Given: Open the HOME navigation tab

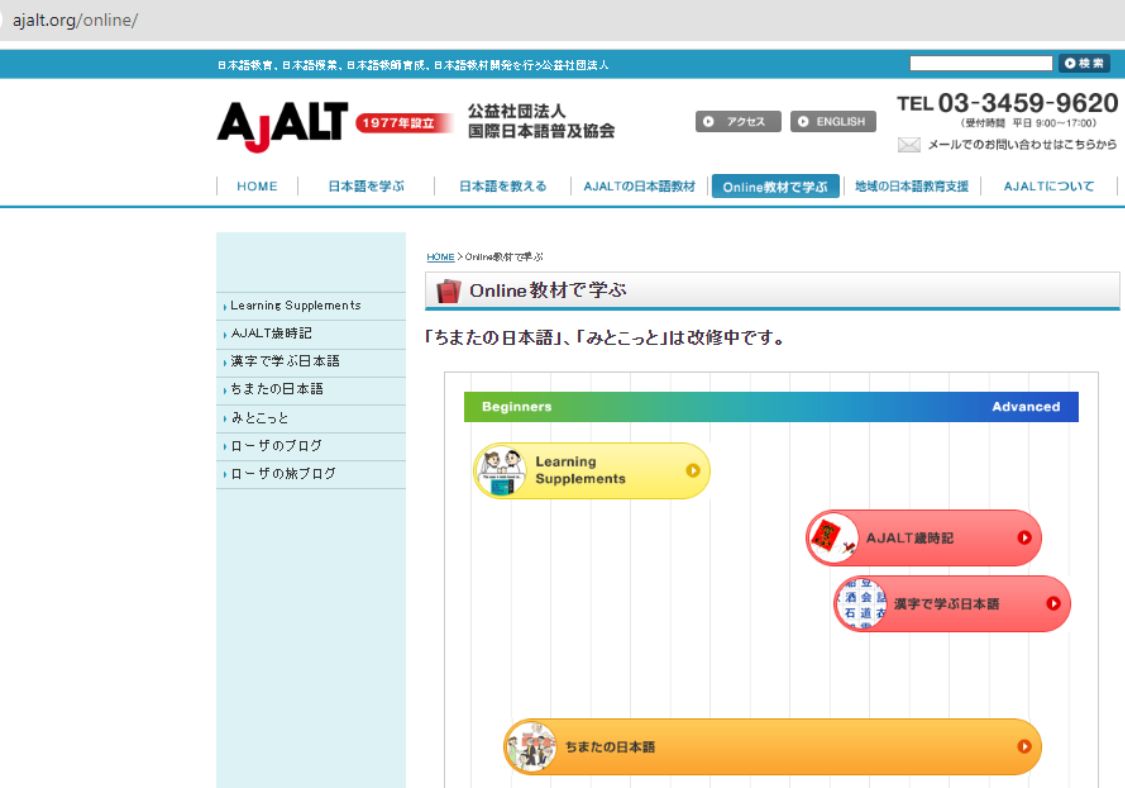Looking at the screenshot, I should point(257,186).
